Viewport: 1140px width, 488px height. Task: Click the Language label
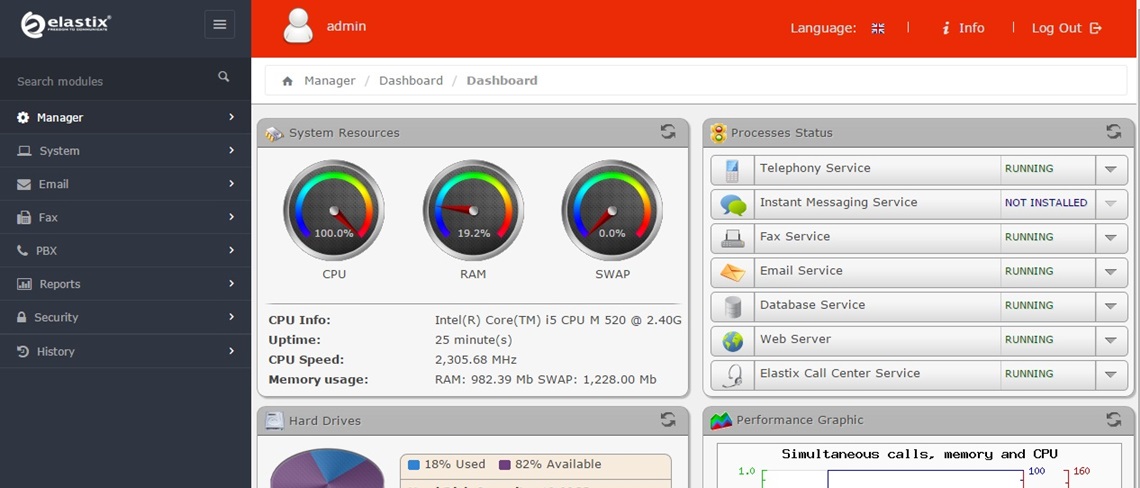coord(823,28)
